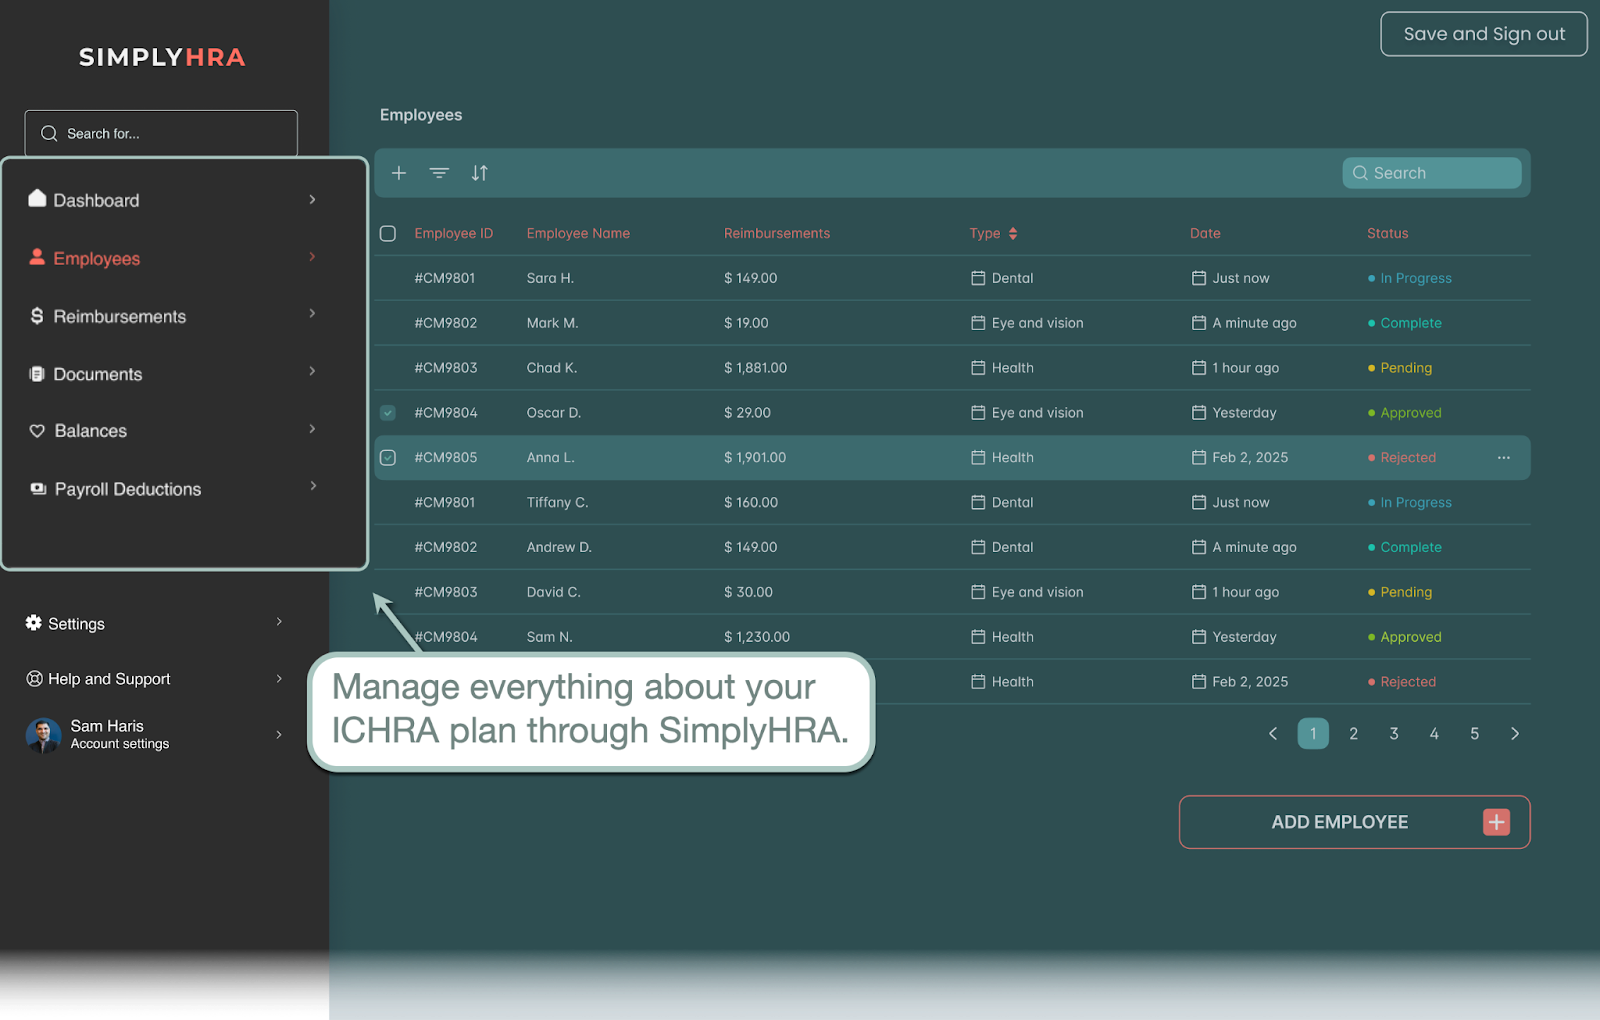This screenshot has width=1600, height=1020.
Task: Click the type icon in Mark M. row
Action: [x=978, y=323]
